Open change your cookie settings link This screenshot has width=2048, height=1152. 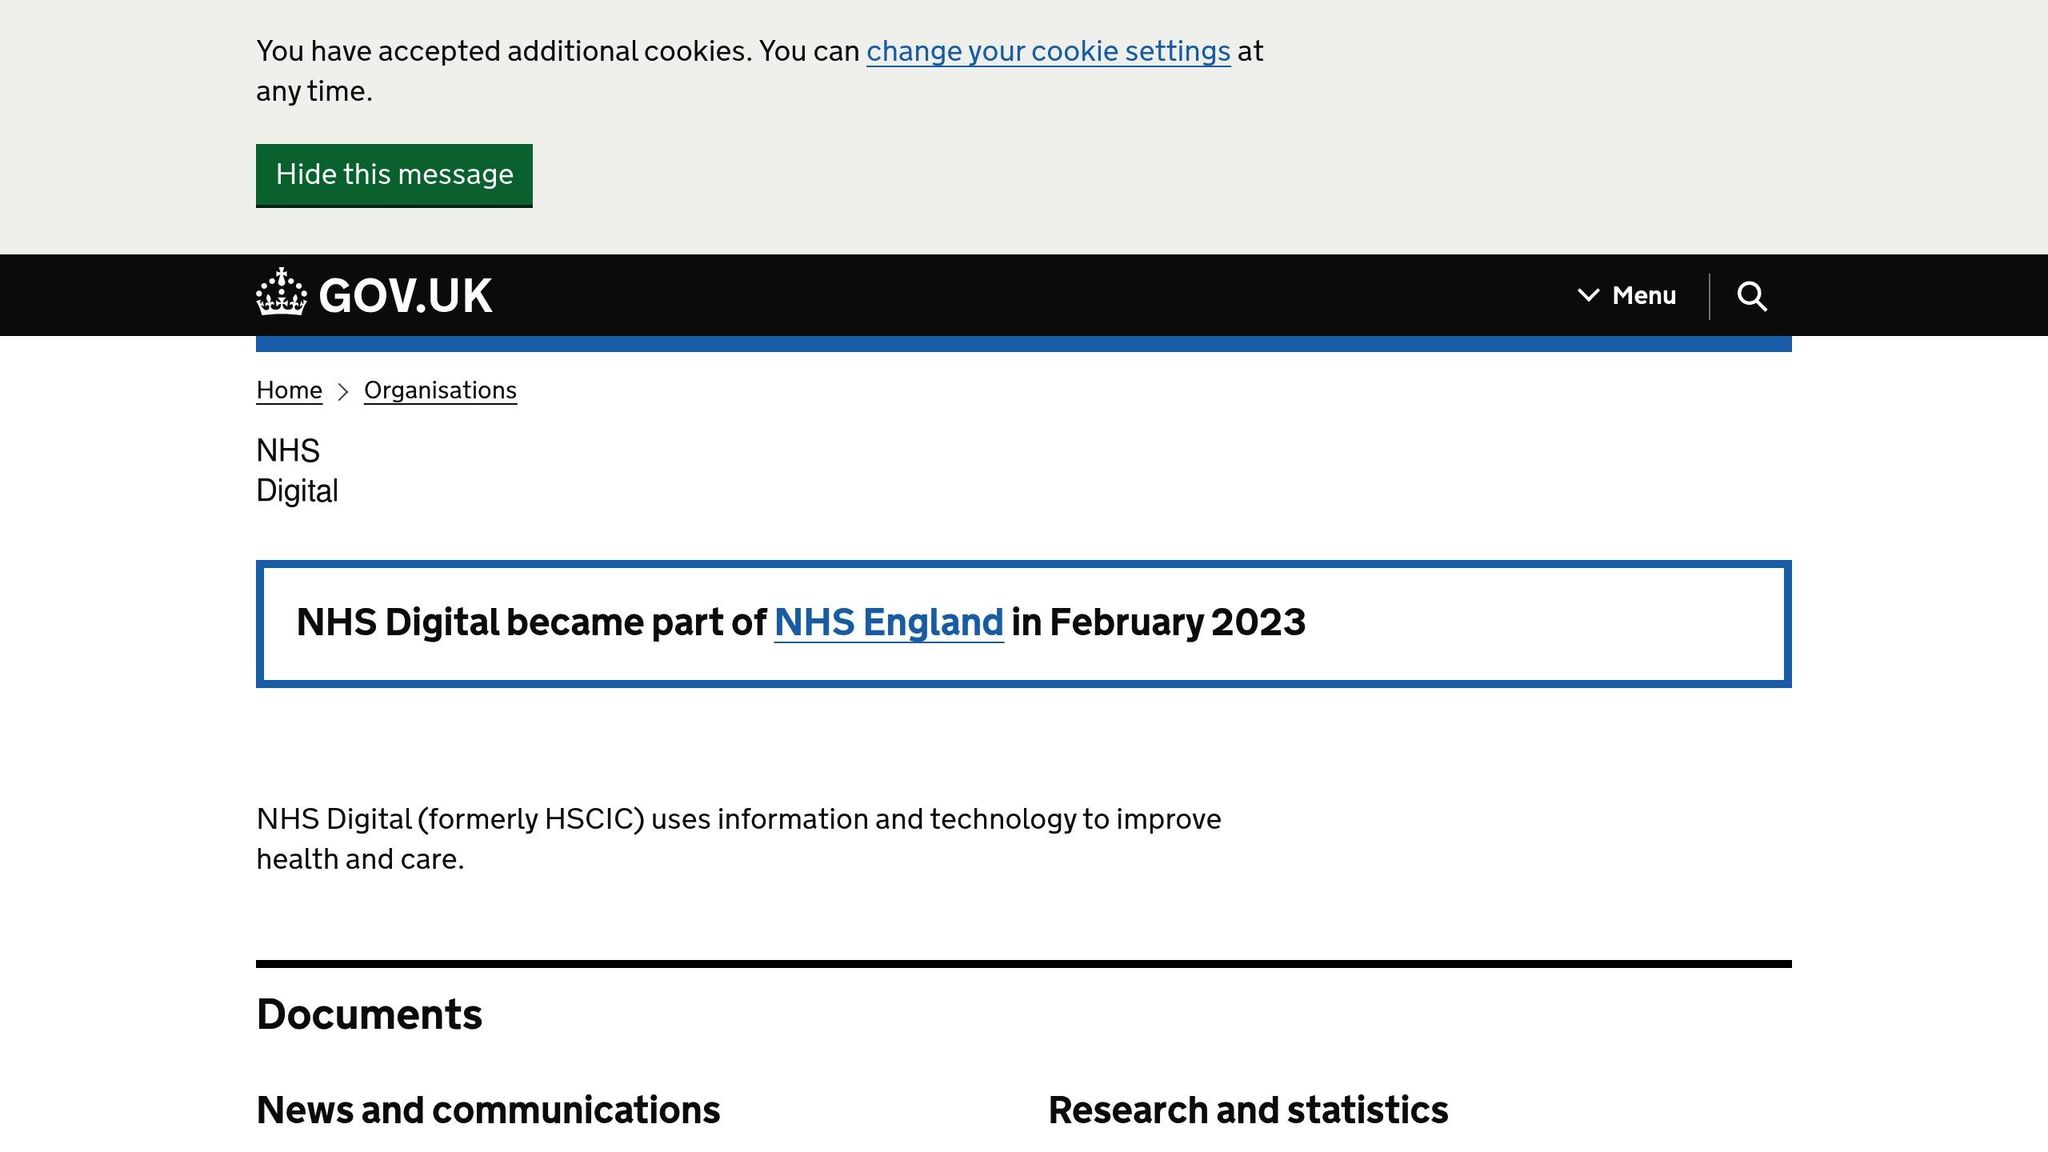(1048, 51)
